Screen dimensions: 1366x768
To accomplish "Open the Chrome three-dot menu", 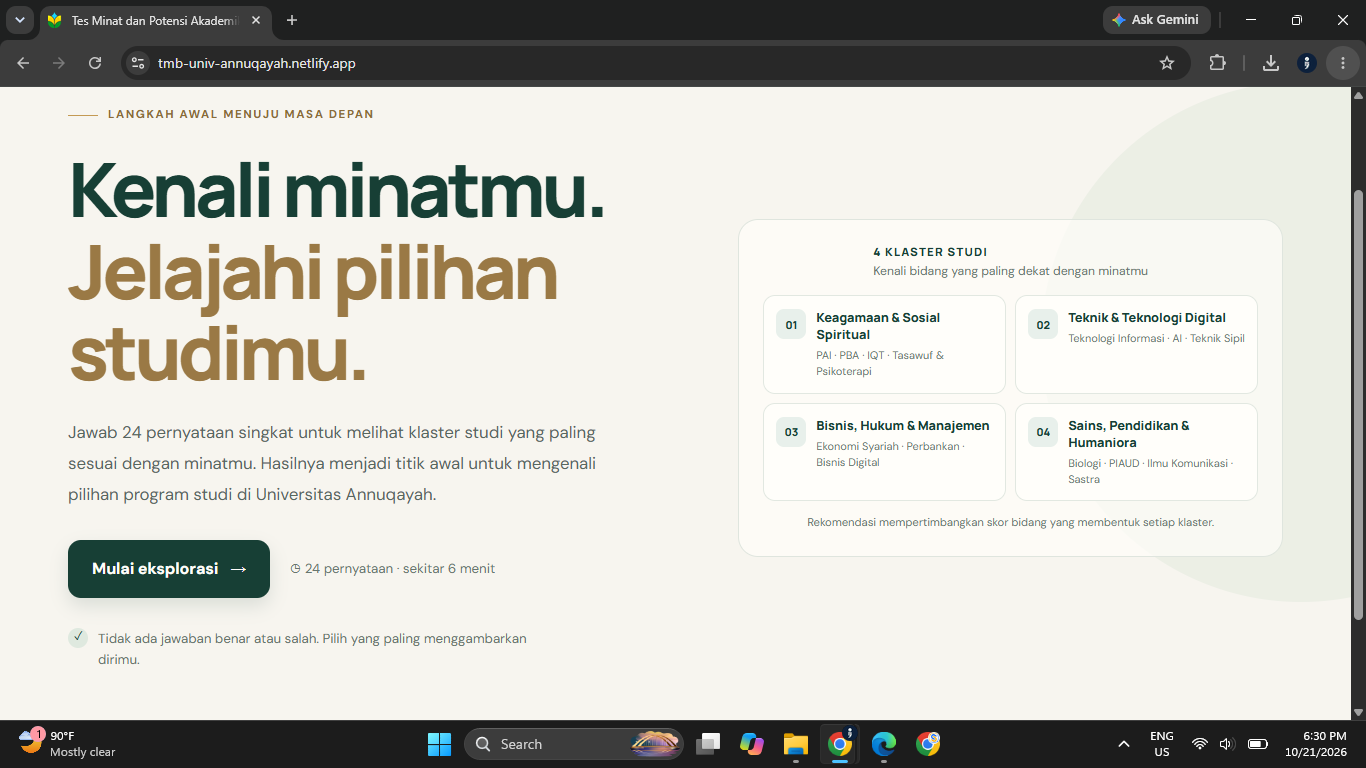I will (1343, 63).
